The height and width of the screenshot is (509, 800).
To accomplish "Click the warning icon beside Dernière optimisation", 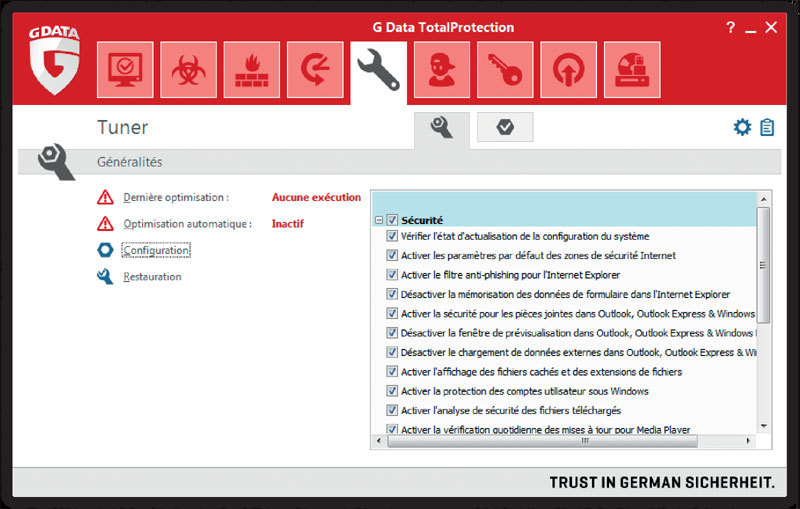I will pos(105,197).
